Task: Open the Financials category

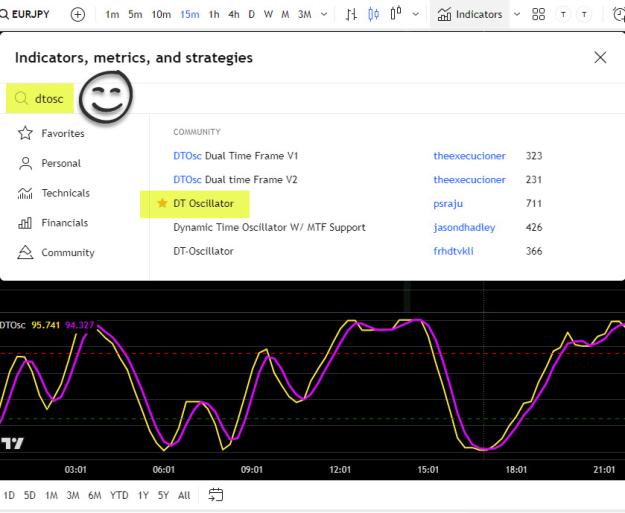Action: pos(53,223)
